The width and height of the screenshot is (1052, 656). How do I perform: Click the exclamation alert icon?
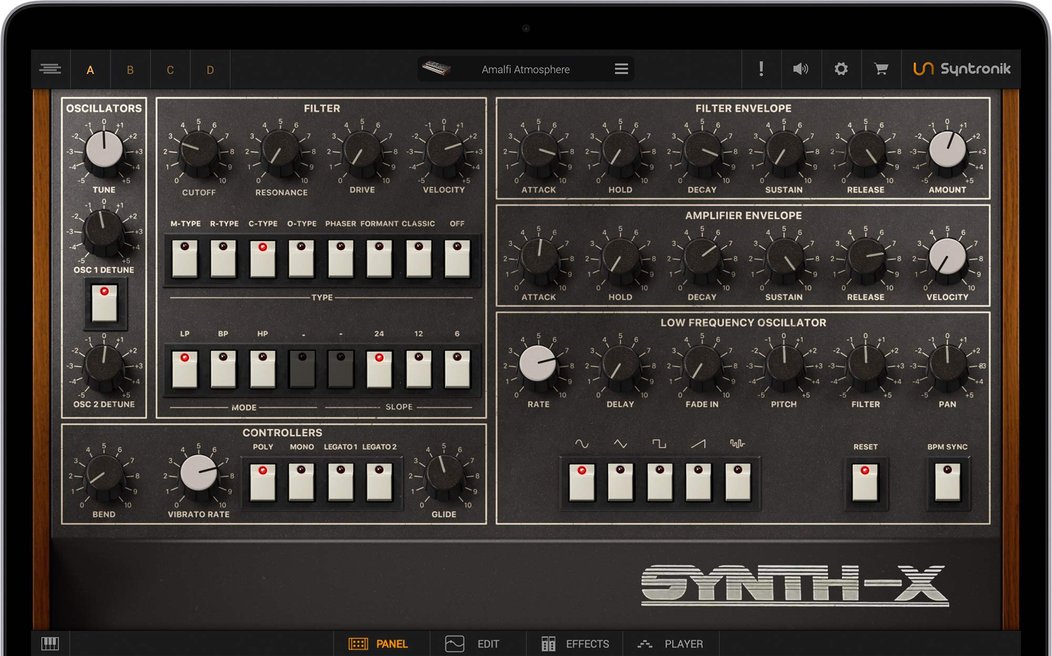[x=761, y=69]
